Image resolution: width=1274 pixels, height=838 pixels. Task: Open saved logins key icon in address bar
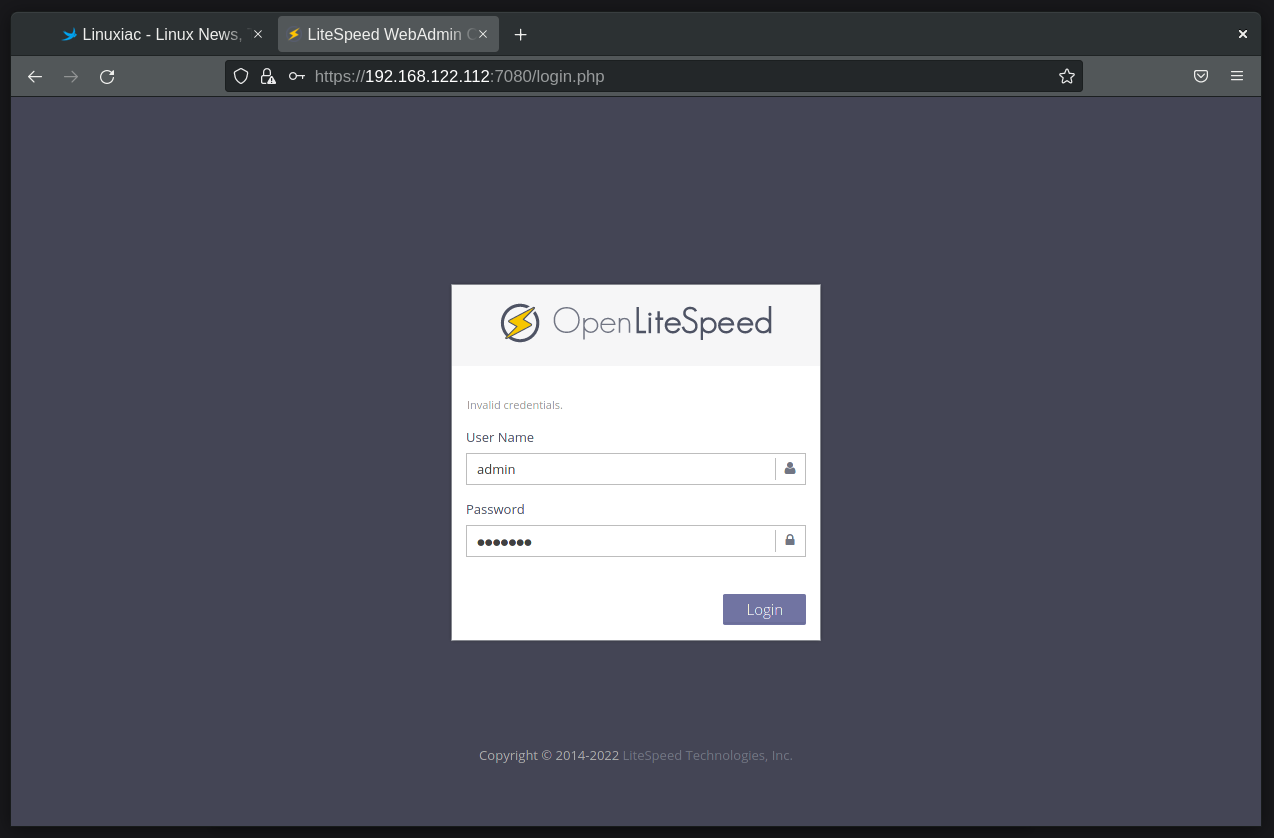297,76
